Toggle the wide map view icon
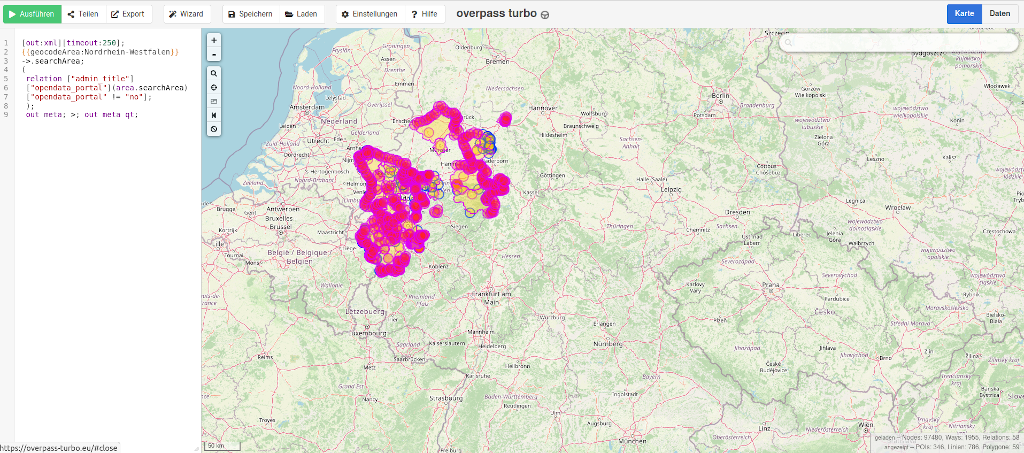This screenshot has width=1024, height=453. [x=214, y=115]
